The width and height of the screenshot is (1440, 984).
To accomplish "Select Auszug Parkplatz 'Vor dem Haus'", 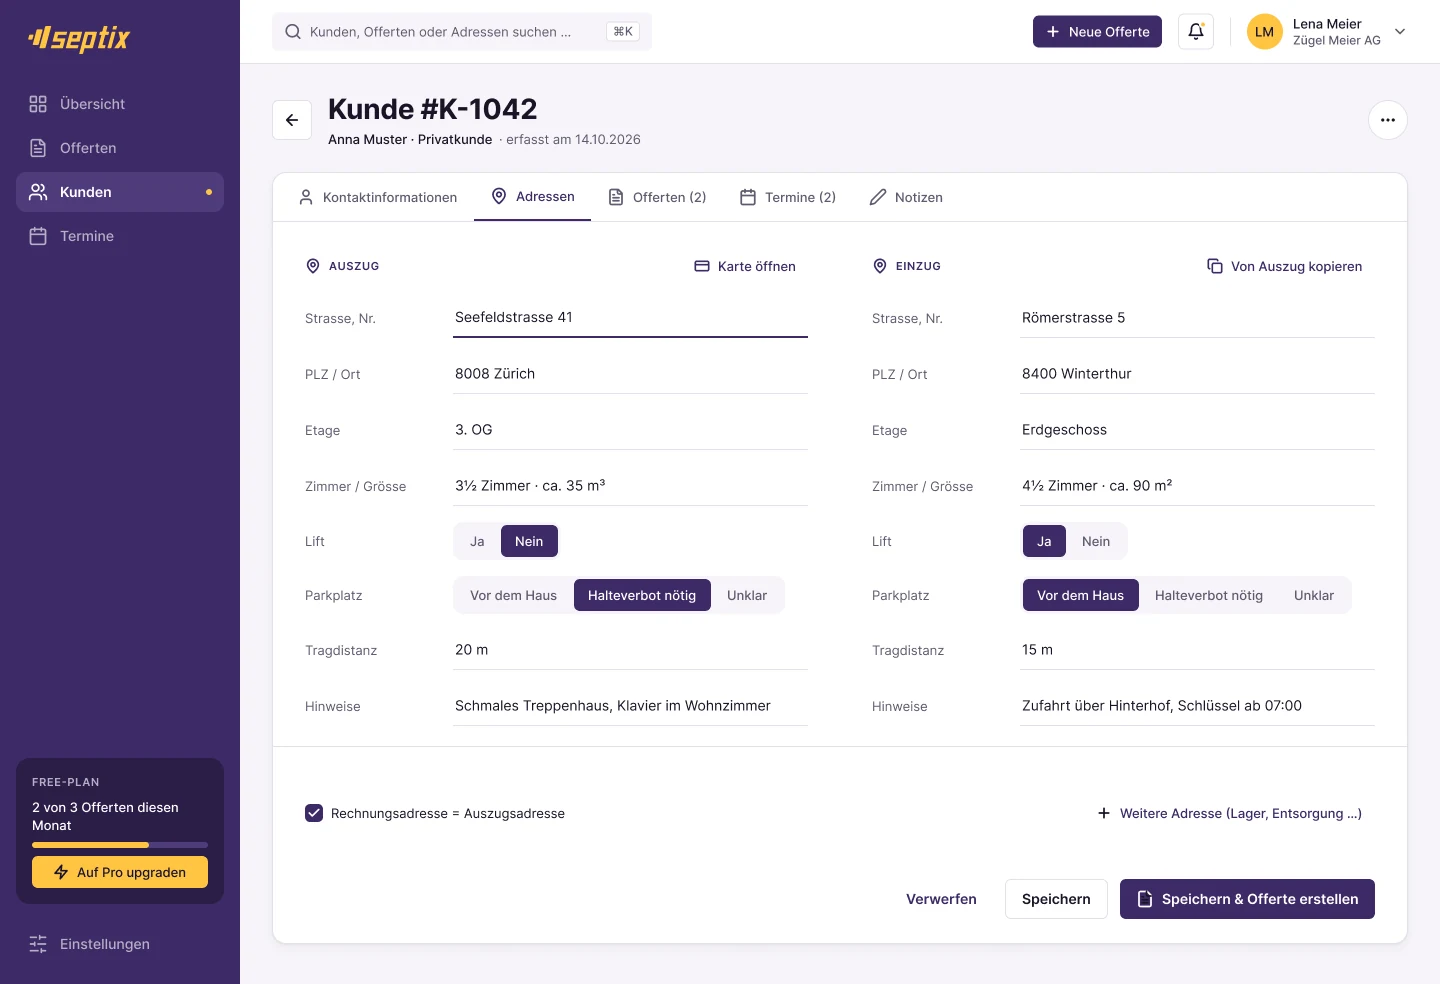I will point(513,595).
